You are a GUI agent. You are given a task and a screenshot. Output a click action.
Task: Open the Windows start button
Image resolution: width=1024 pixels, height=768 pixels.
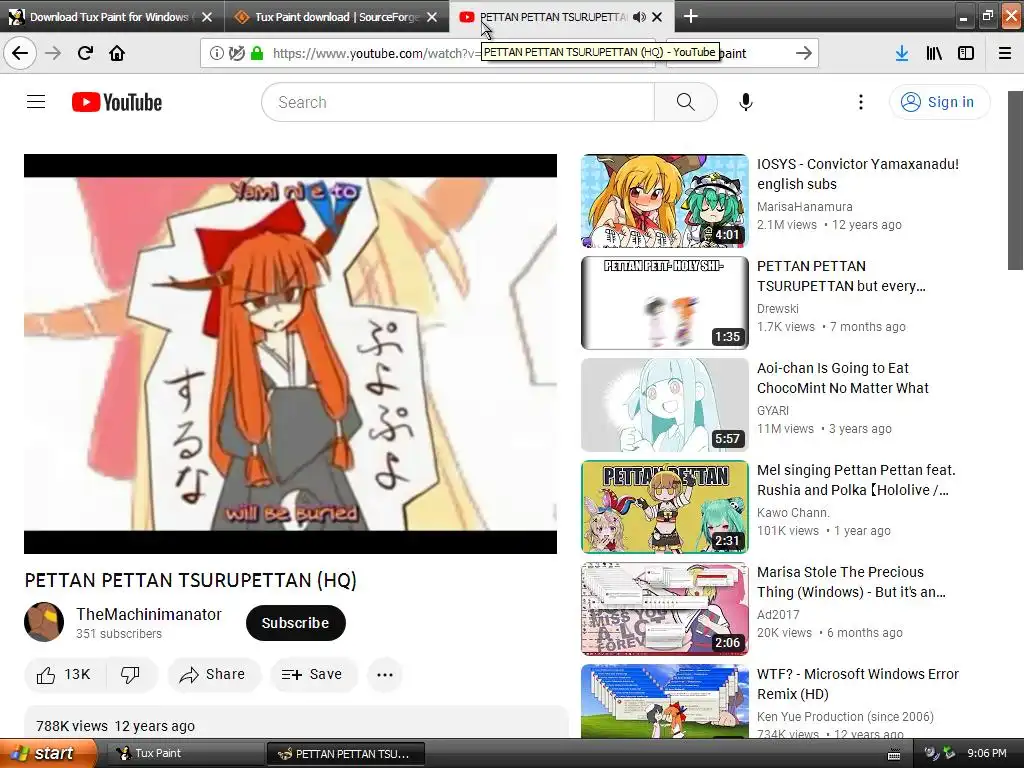[x=49, y=753]
